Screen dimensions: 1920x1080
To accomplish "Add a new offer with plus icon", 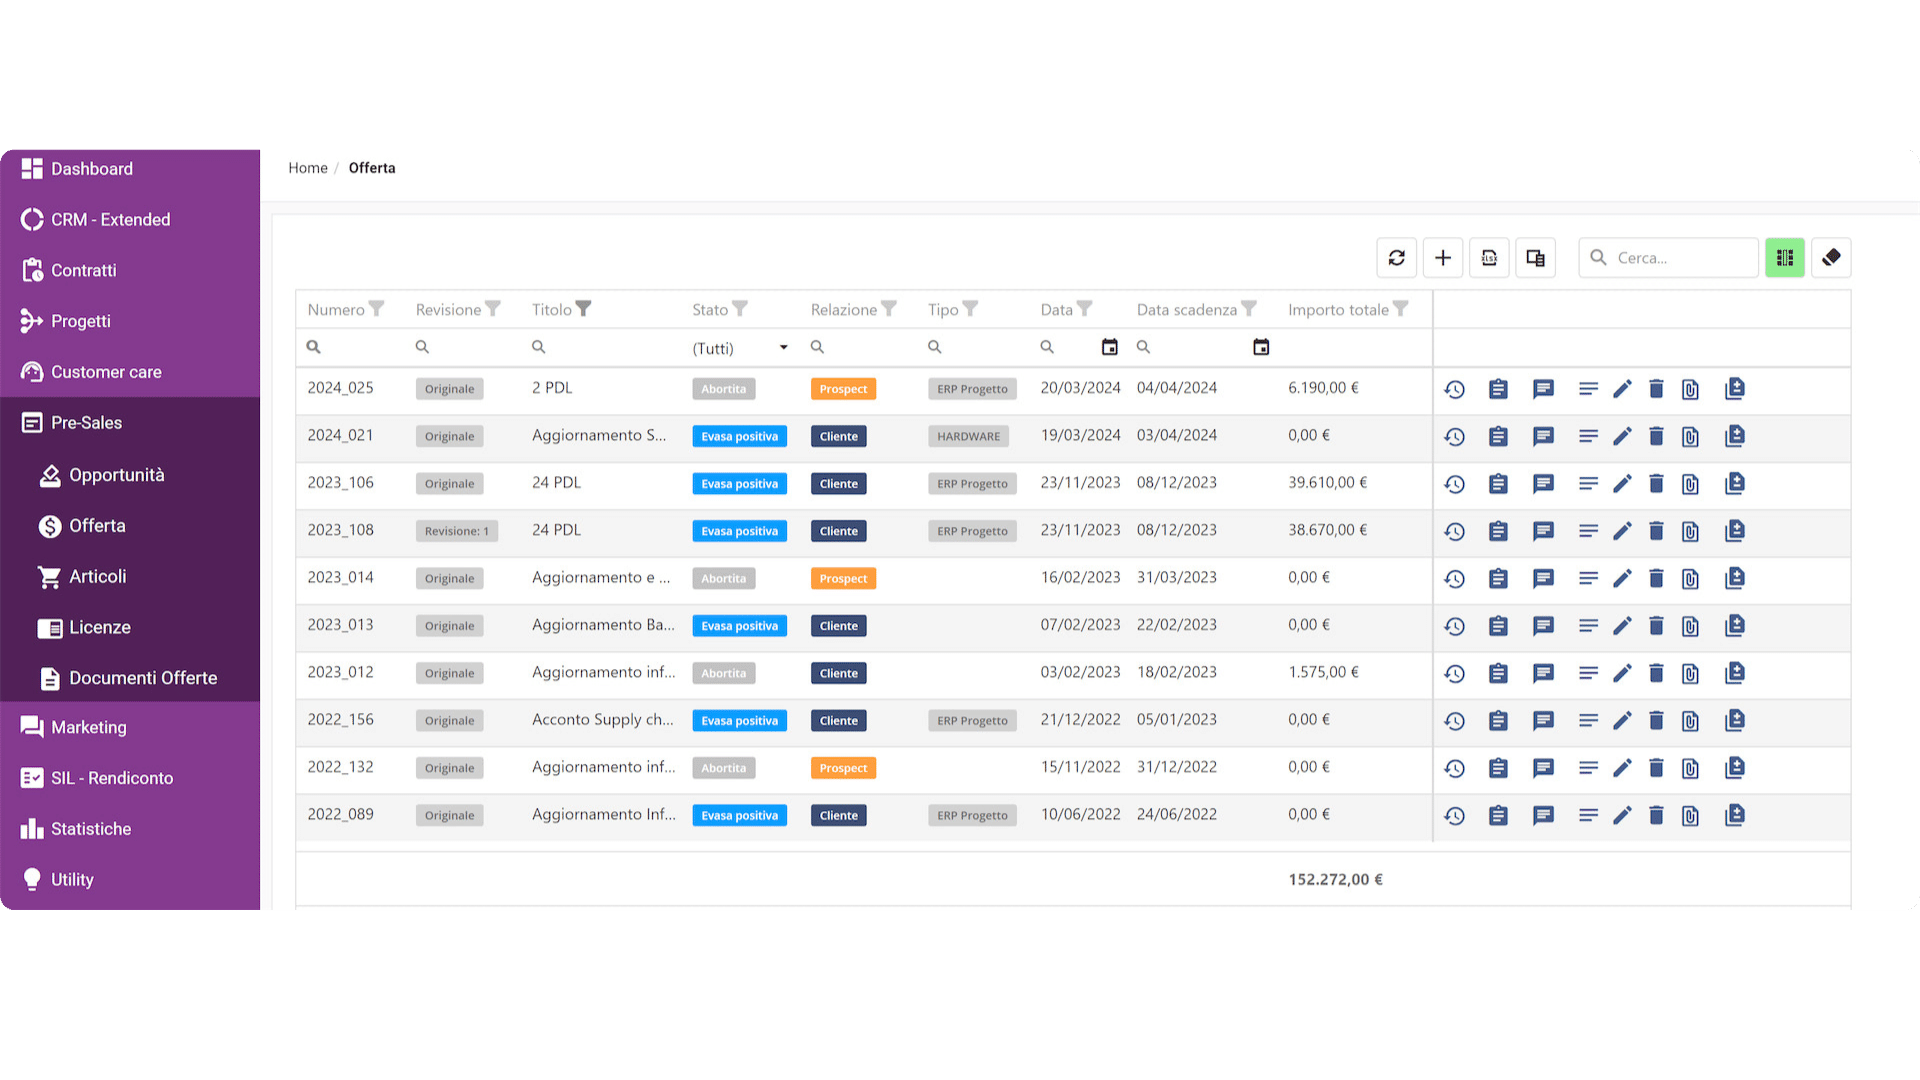I will coord(1443,258).
